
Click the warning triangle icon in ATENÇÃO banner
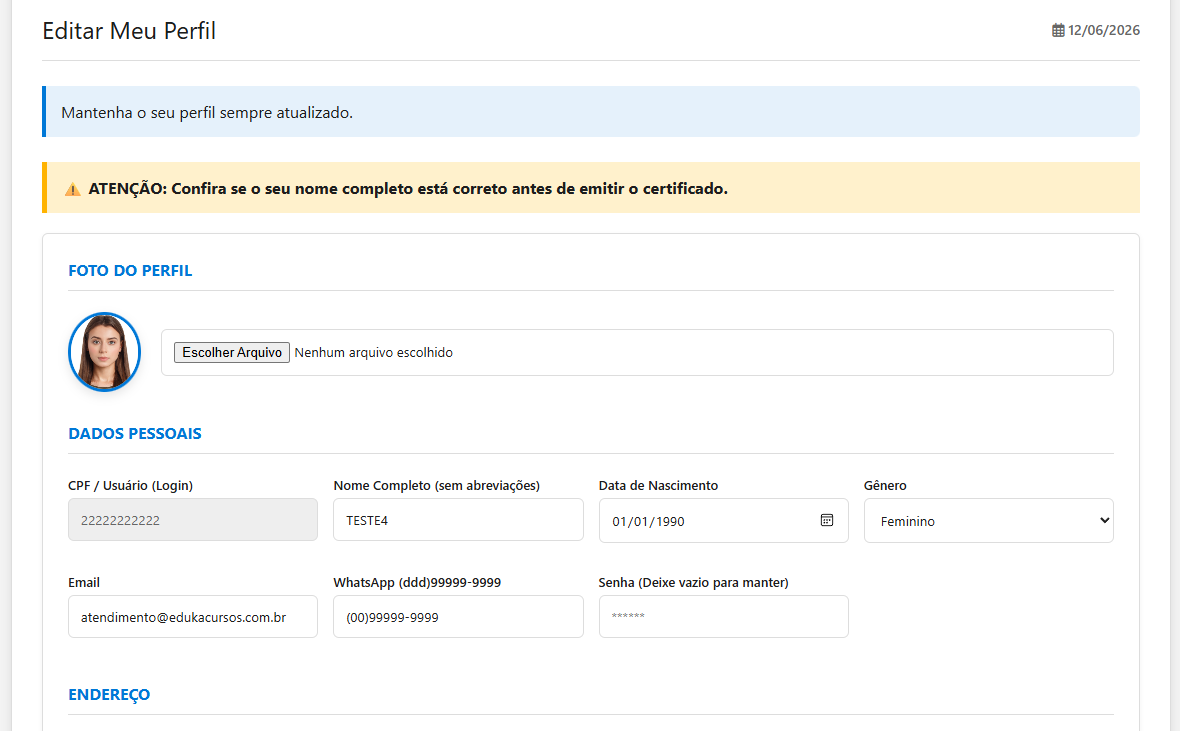coord(72,189)
